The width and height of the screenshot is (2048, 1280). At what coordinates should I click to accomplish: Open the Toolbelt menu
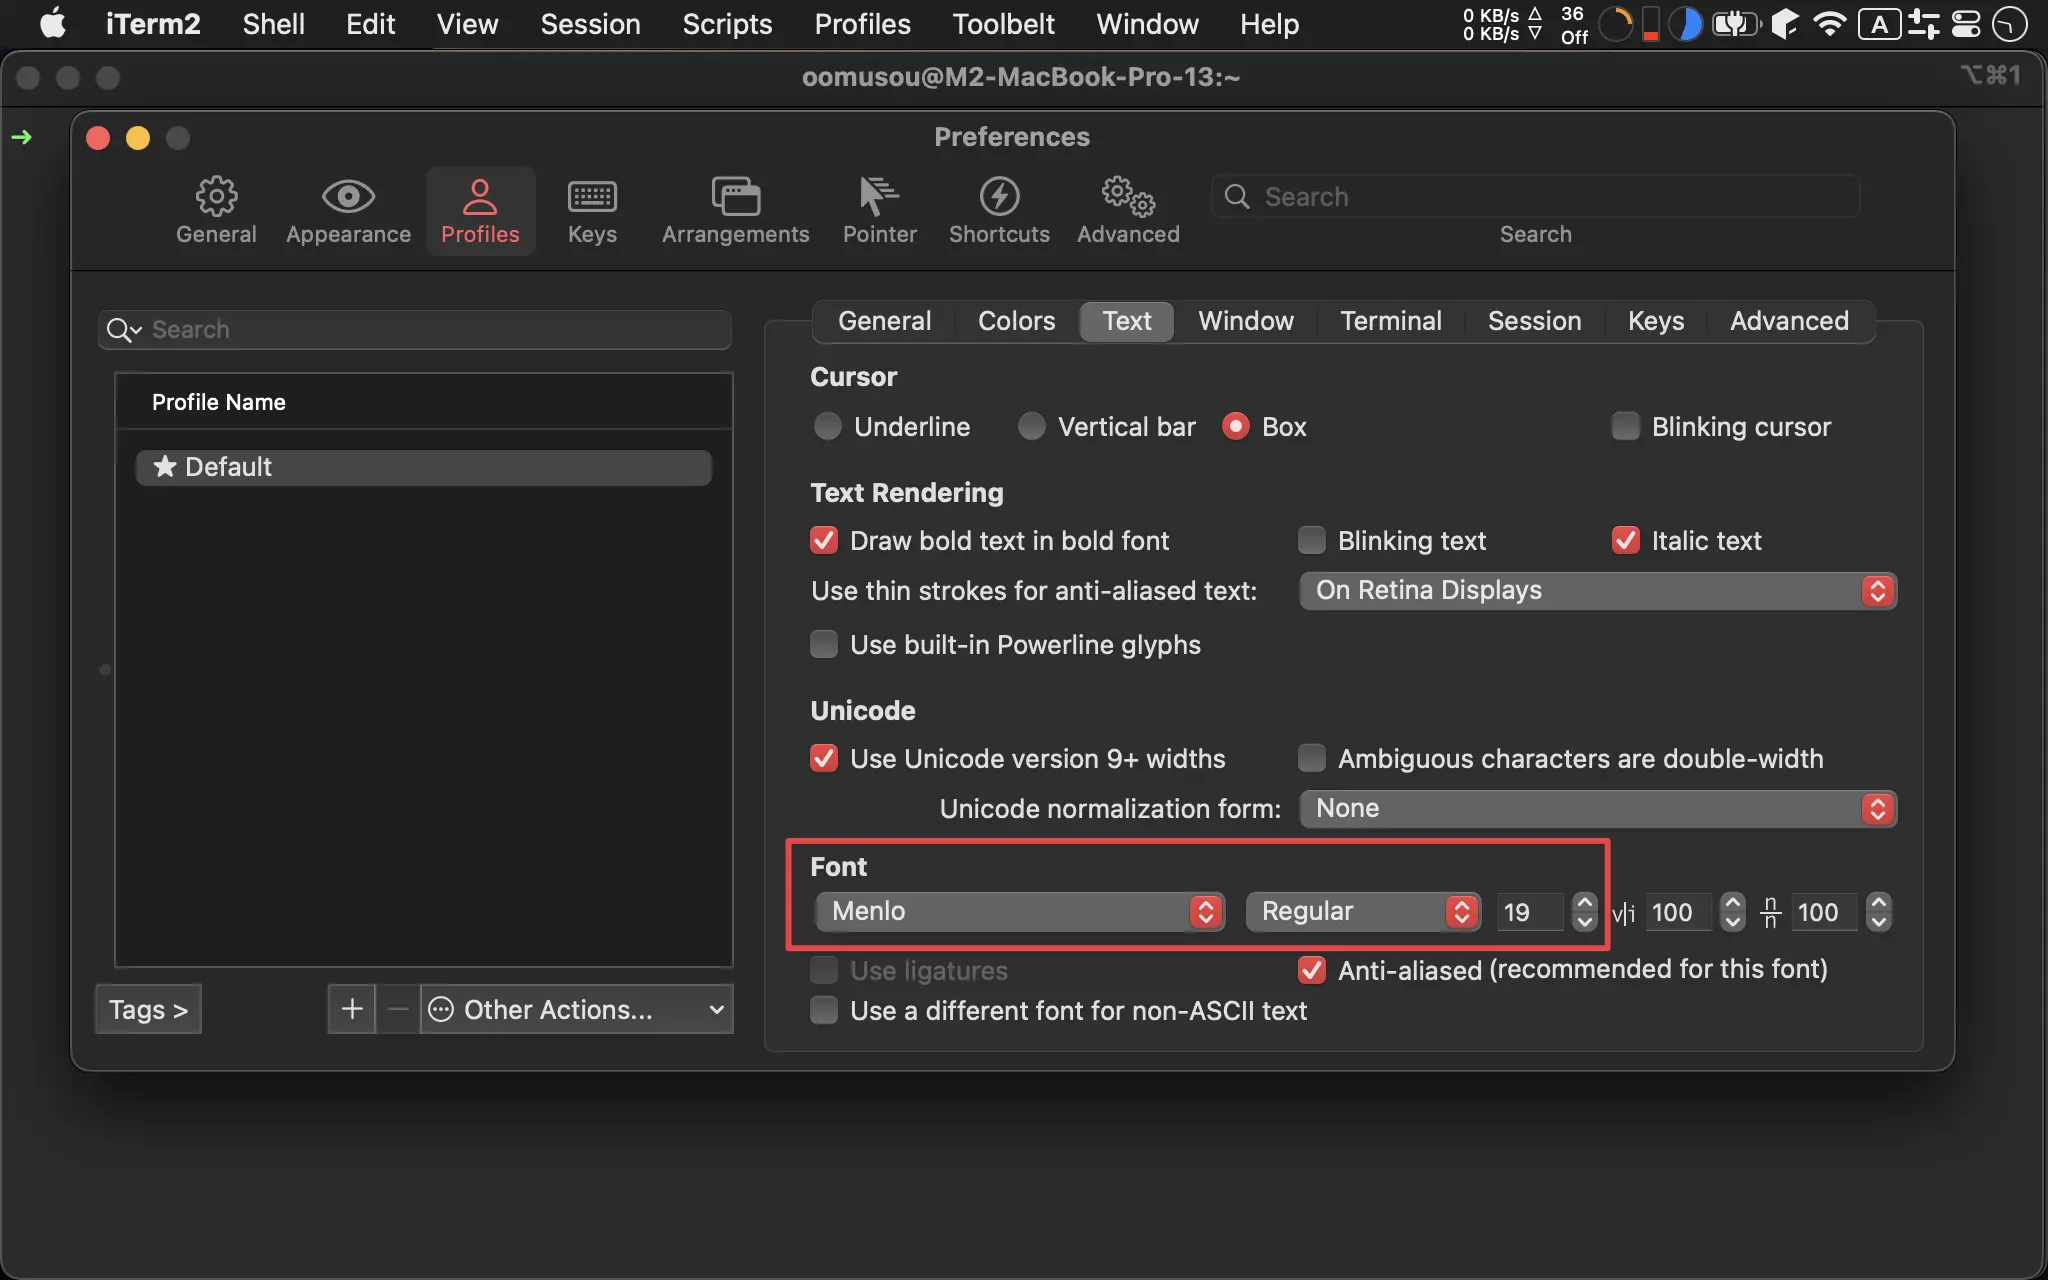1003,24
